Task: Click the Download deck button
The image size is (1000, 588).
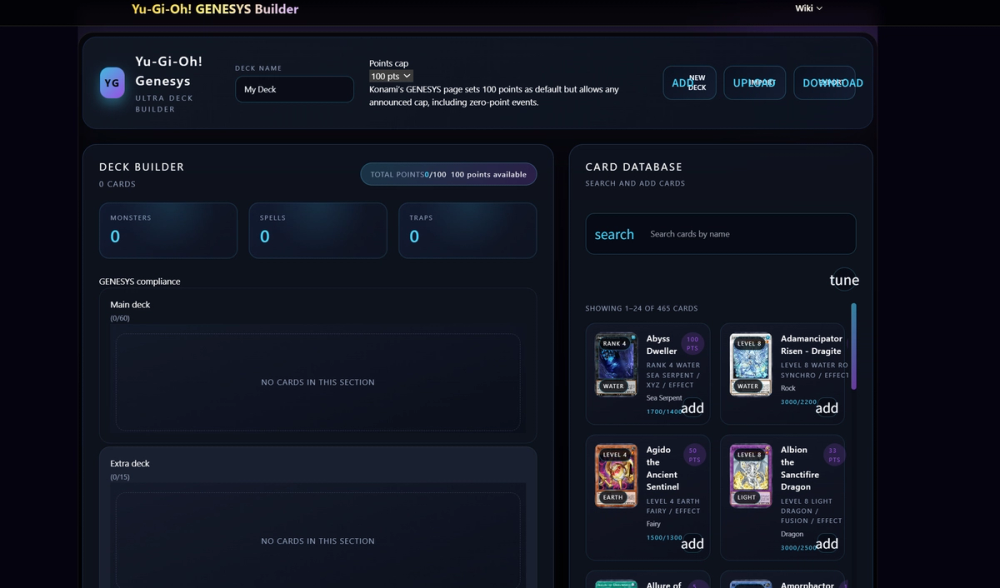Action: pyautogui.click(x=825, y=83)
